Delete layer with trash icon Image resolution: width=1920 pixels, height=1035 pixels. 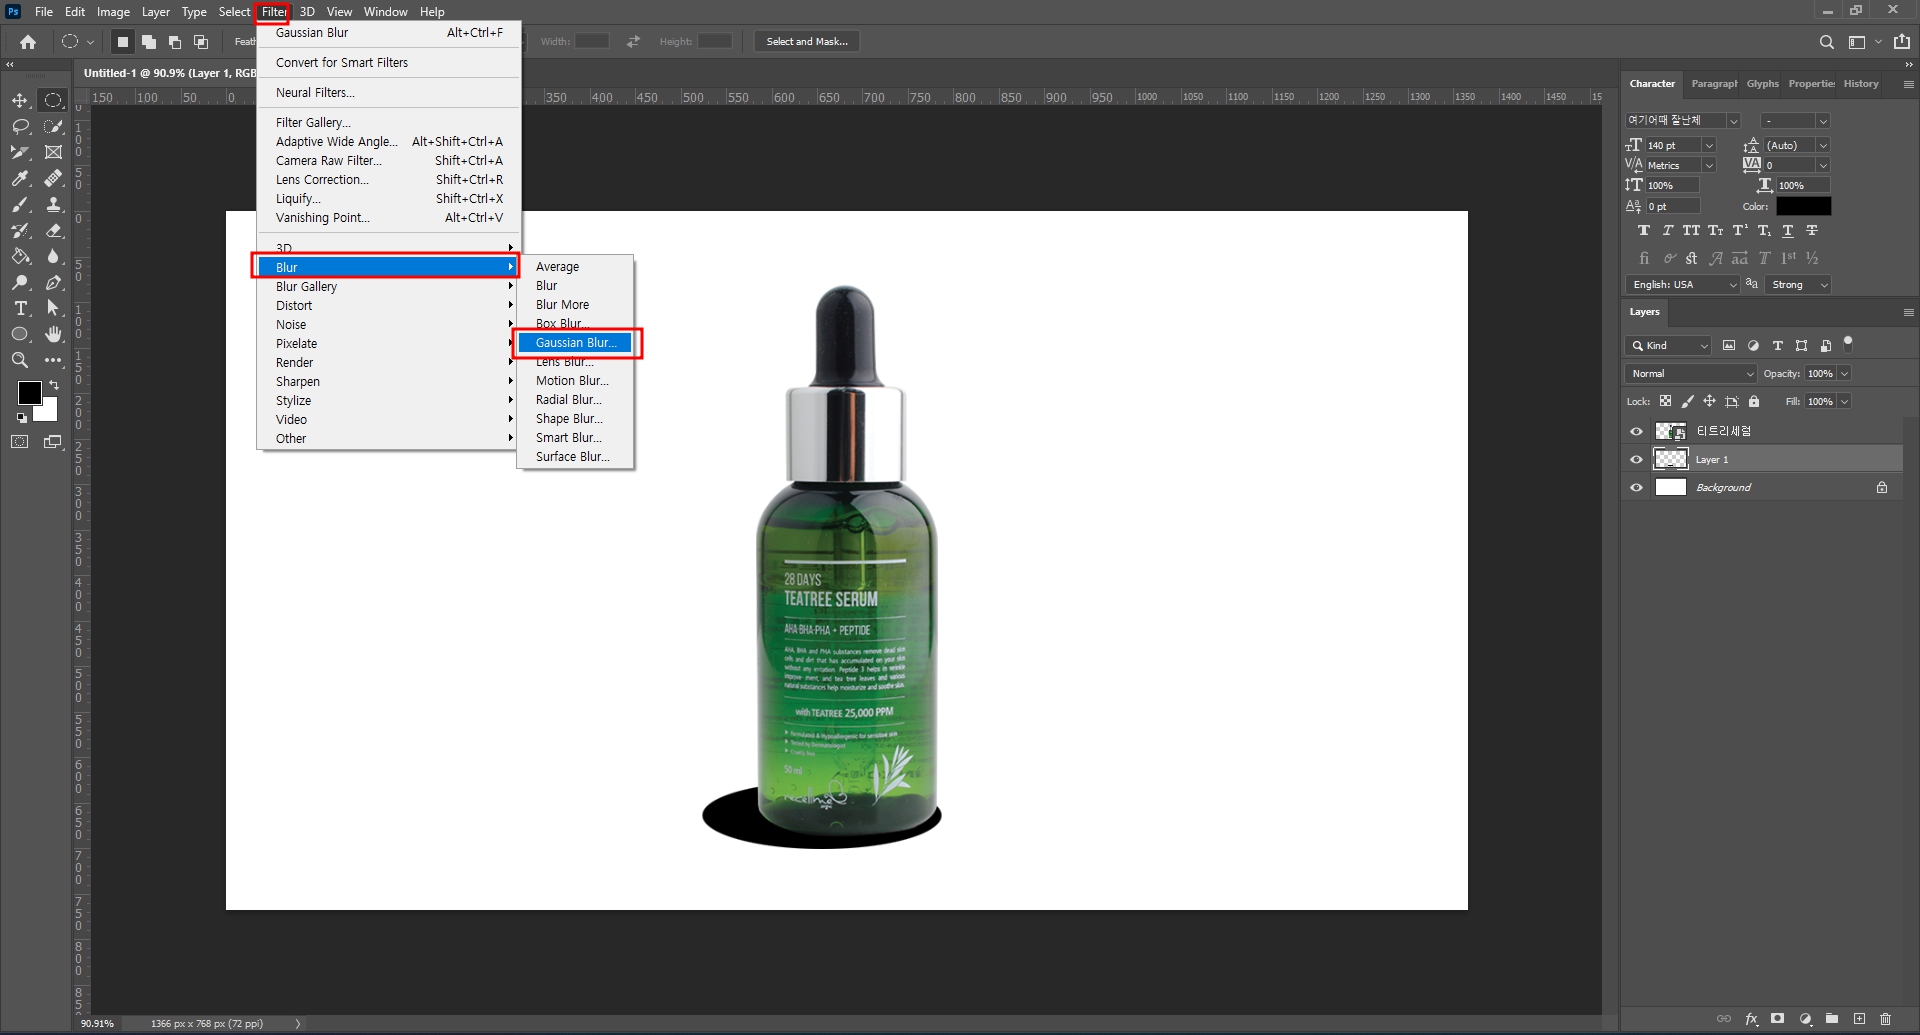click(1885, 1019)
